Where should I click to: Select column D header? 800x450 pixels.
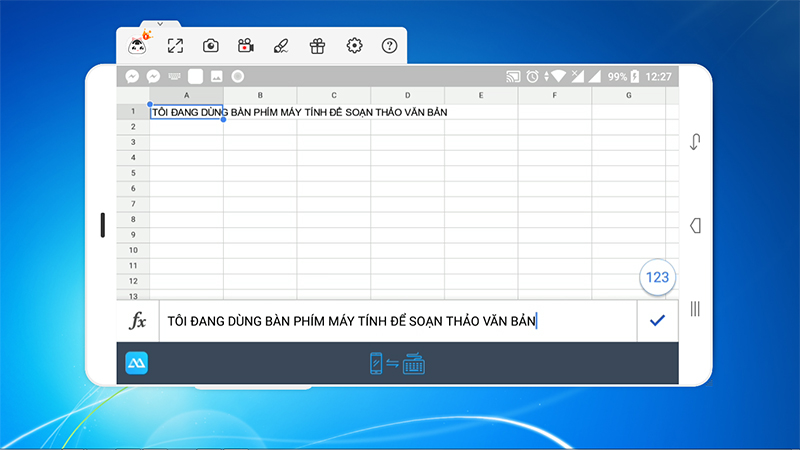click(x=408, y=95)
